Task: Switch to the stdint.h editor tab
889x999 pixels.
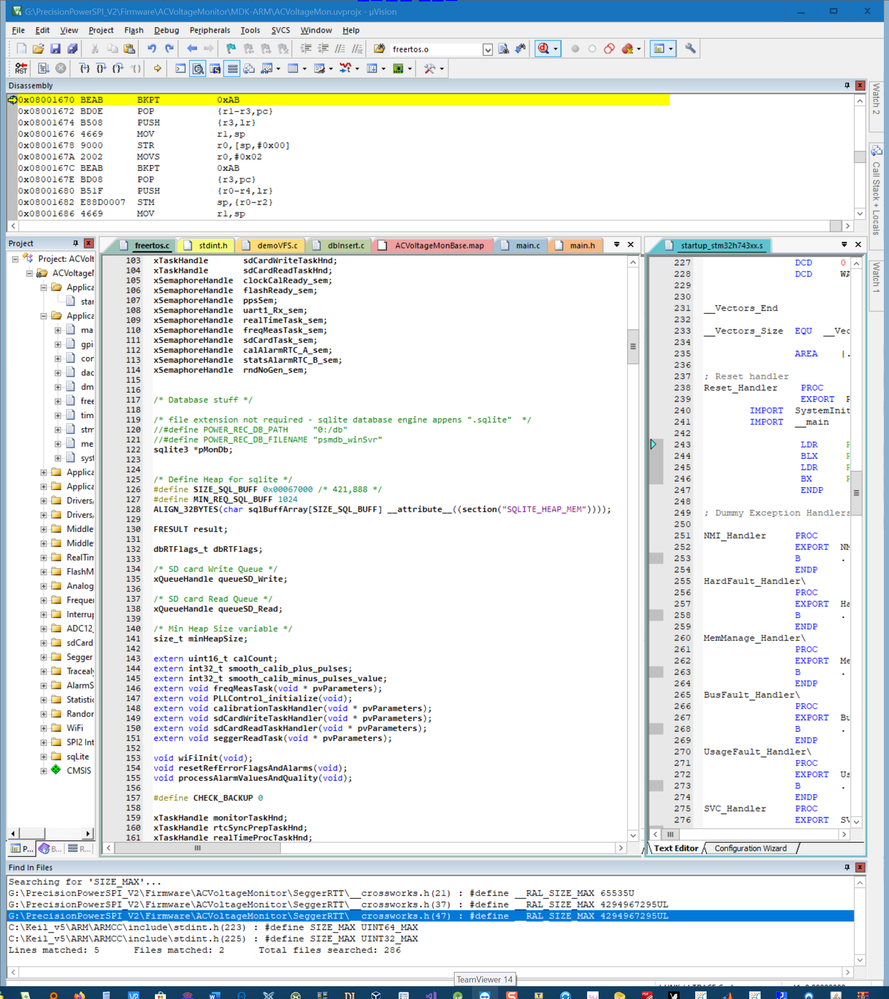Action: [x=213, y=245]
